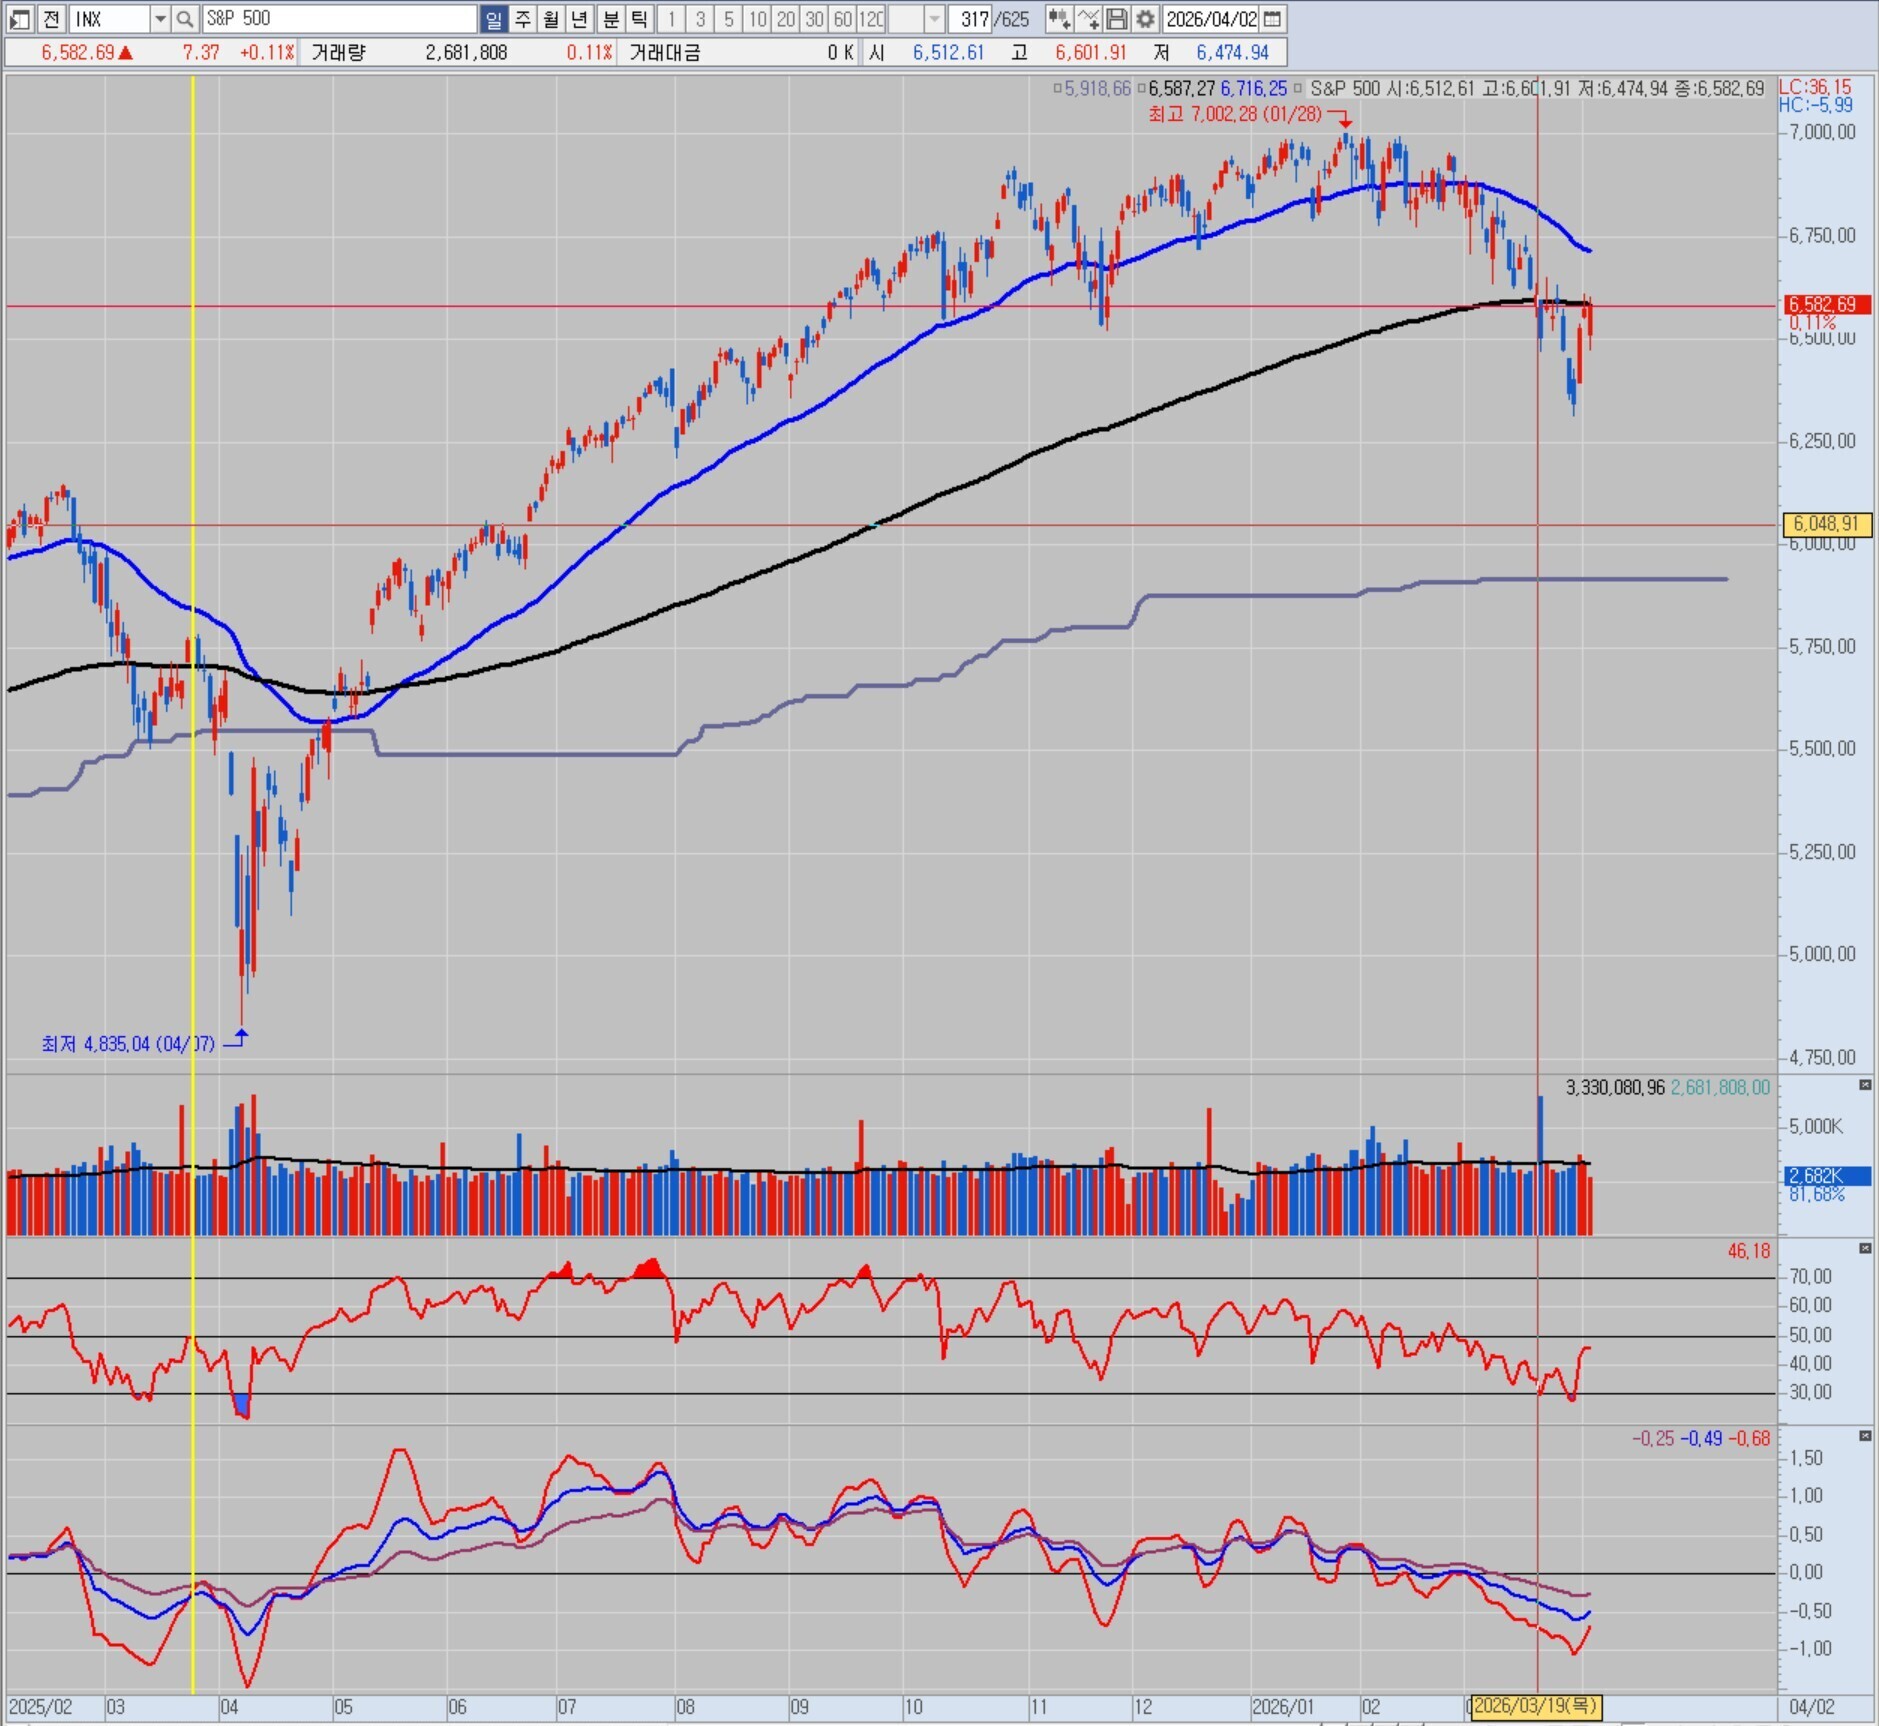
Task: Click the S&P 500 name field
Action: [339, 18]
